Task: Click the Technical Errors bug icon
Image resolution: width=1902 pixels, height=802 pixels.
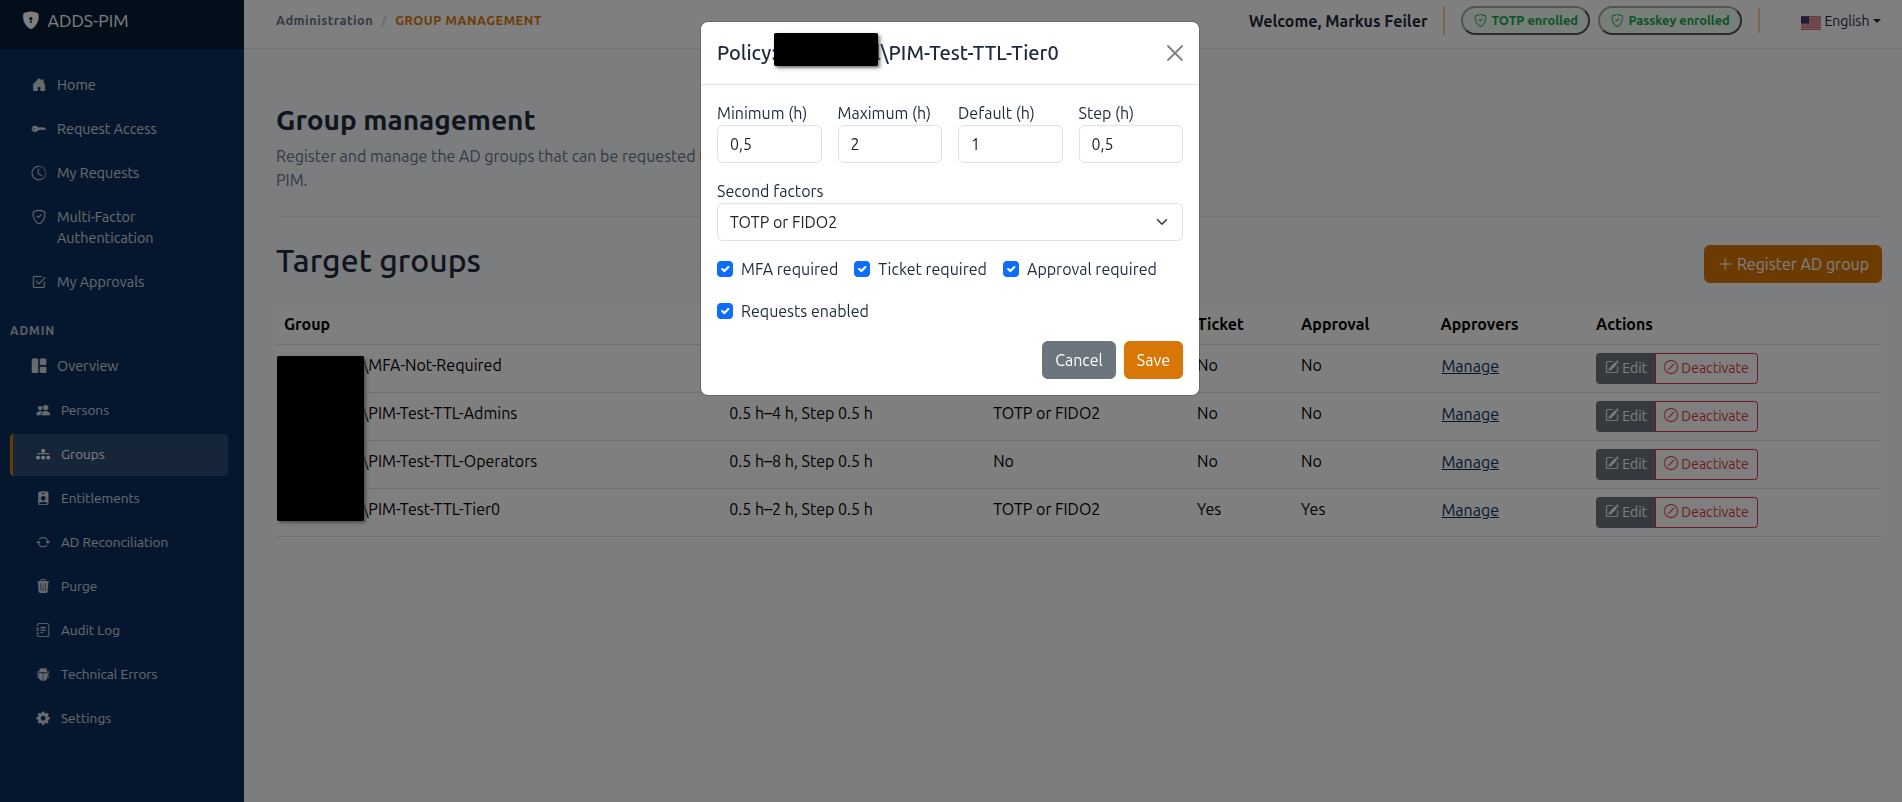Action: [x=43, y=674]
